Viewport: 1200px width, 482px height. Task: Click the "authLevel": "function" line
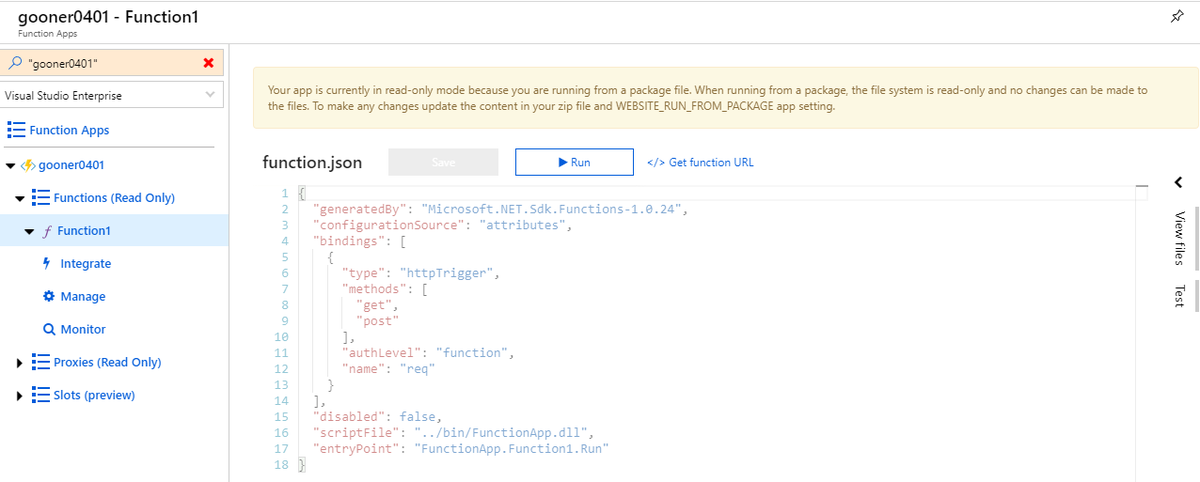[427, 352]
